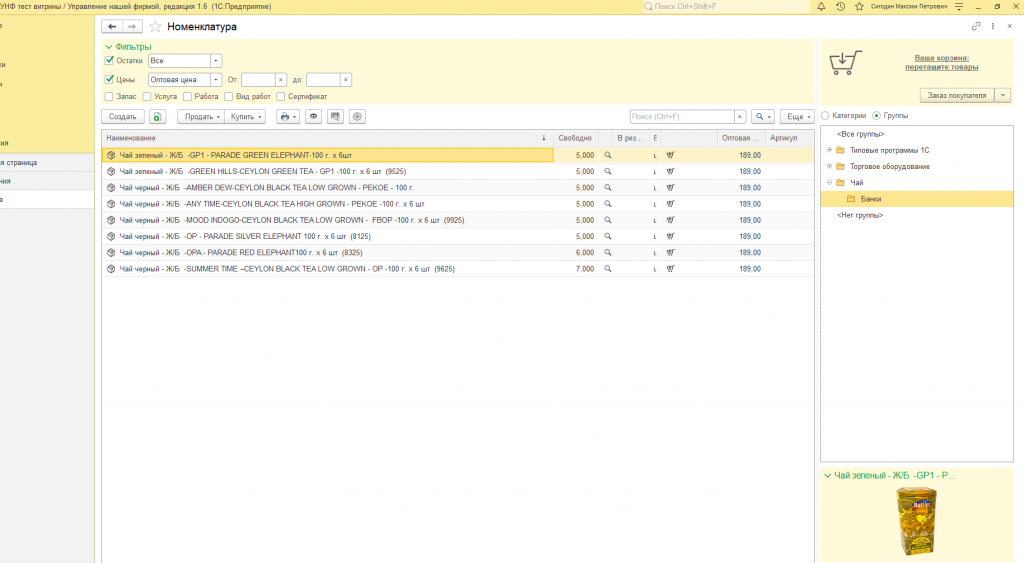Open the search options magnifier dropdown
This screenshot has height=563, width=1024.
763,116
